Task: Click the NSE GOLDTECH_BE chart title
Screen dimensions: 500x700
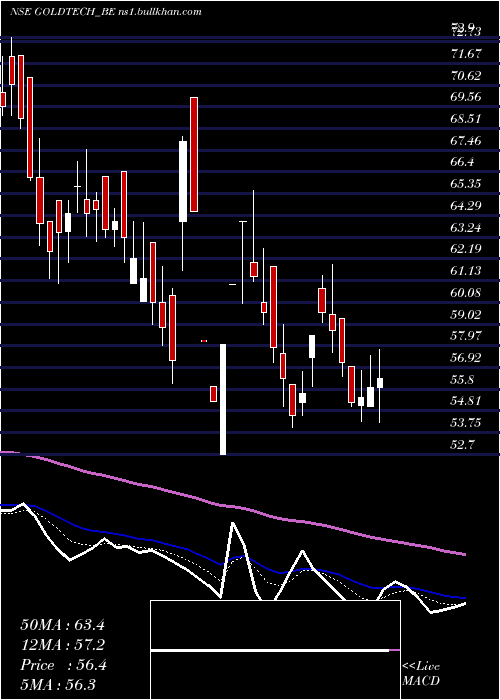Action: [x=105, y=12]
